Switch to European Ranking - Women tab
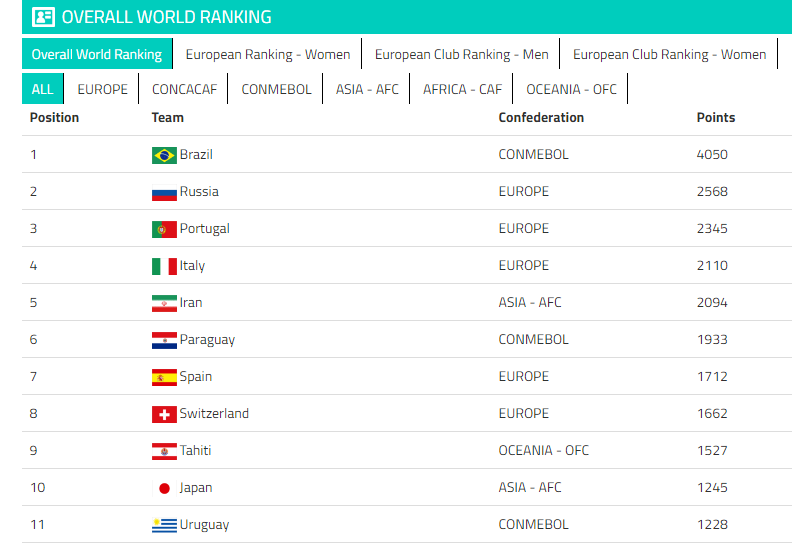 tap(267, 54)
